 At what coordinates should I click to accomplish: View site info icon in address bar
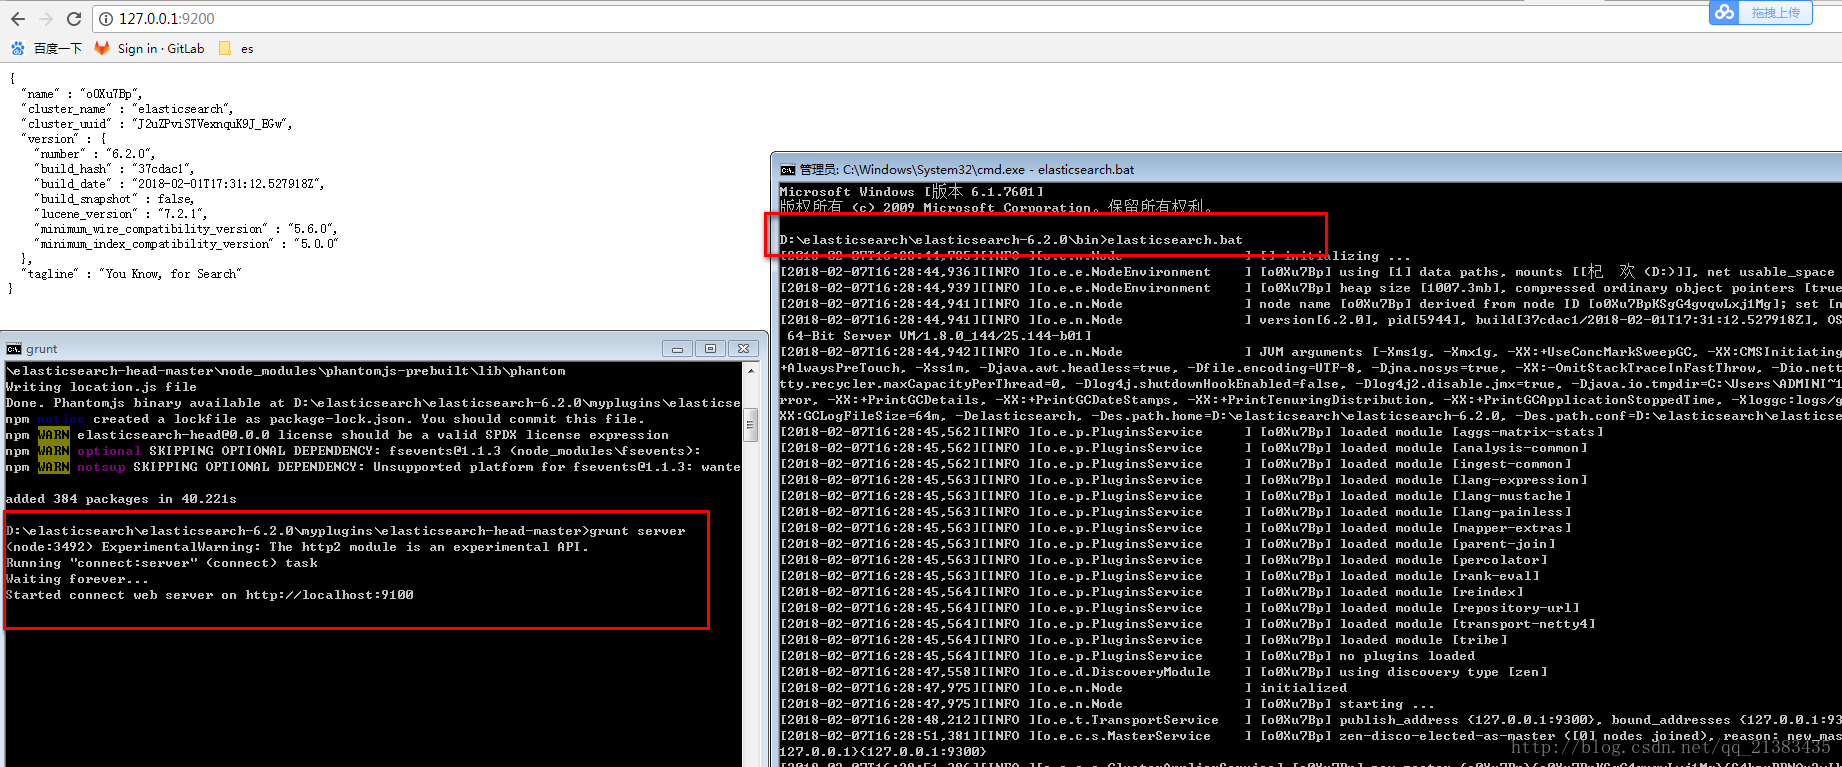point(106,18)
